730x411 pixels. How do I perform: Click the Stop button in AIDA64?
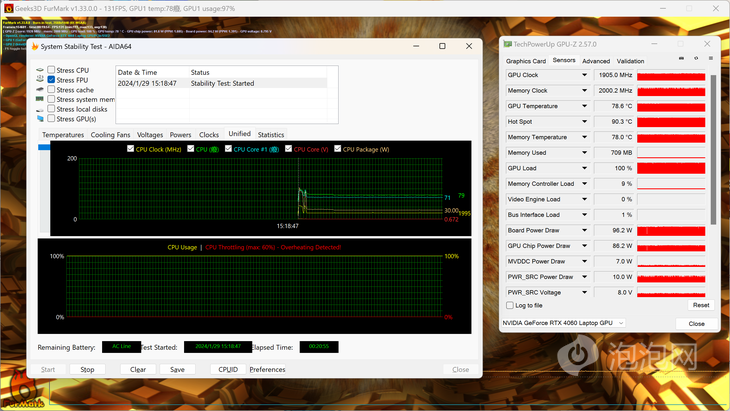pyautogui.click(x=87, y=369)
